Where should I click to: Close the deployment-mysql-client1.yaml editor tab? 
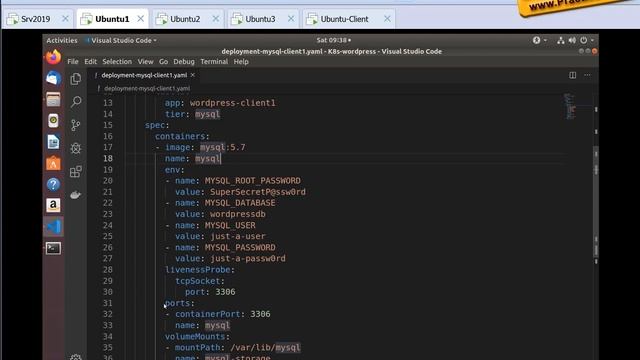(193, 75)
